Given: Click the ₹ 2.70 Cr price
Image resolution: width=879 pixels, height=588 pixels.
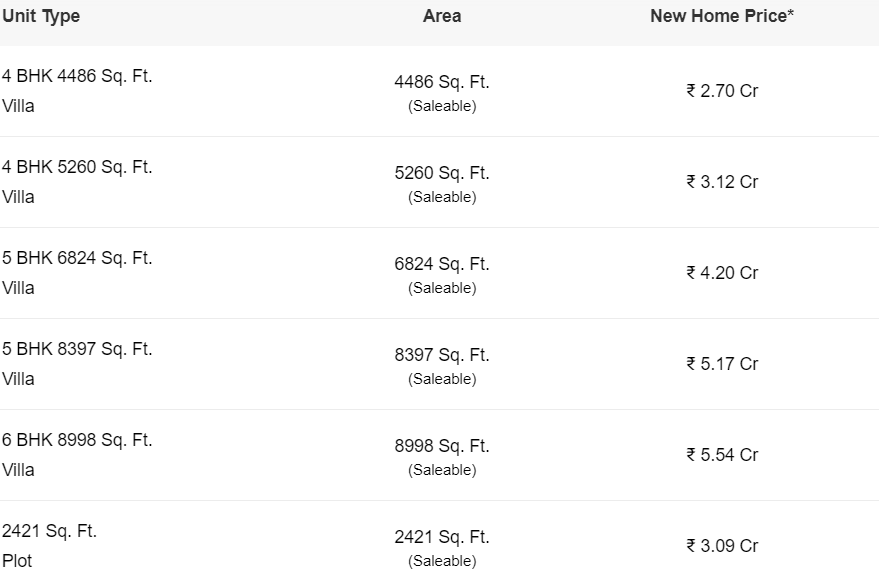Looking at the screenshot, I should click(722, 91).
